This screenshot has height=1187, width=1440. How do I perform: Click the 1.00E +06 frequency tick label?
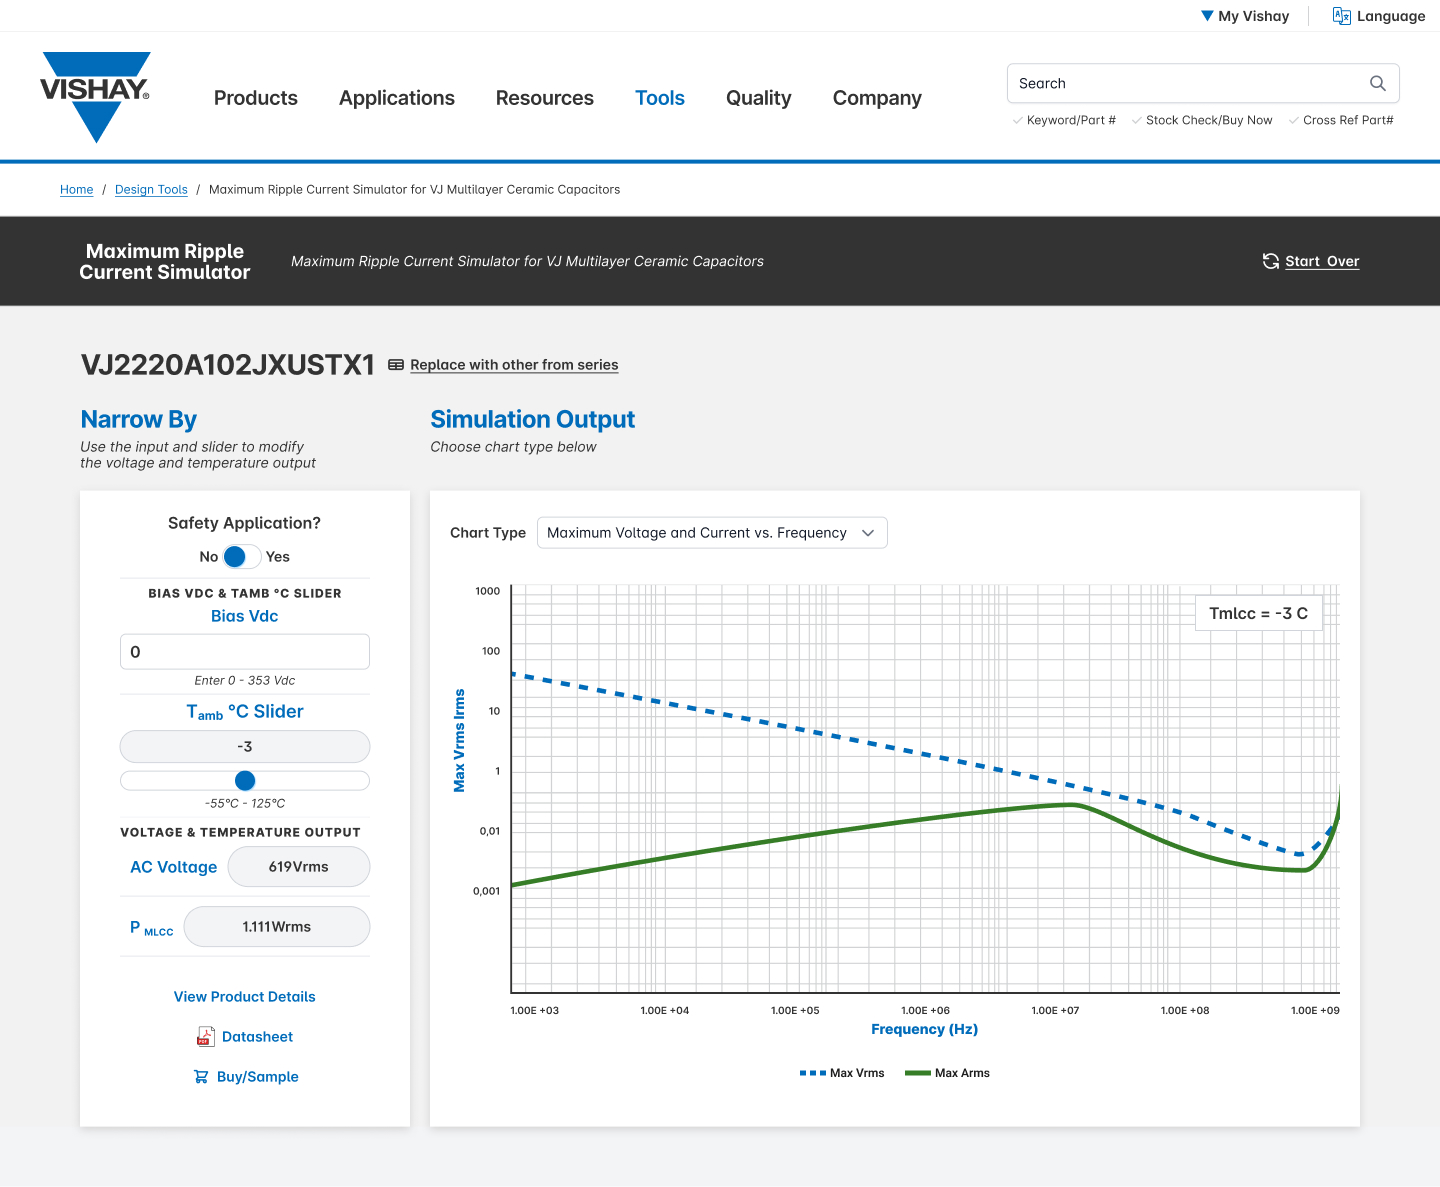tap(926, 1011)
